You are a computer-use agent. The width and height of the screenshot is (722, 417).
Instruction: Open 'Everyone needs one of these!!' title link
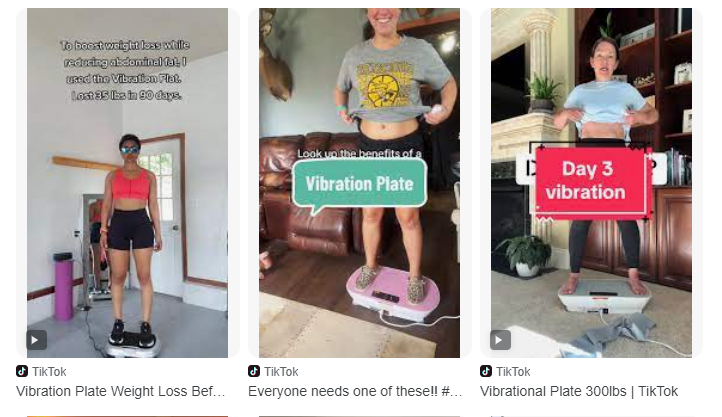point(355,391)
